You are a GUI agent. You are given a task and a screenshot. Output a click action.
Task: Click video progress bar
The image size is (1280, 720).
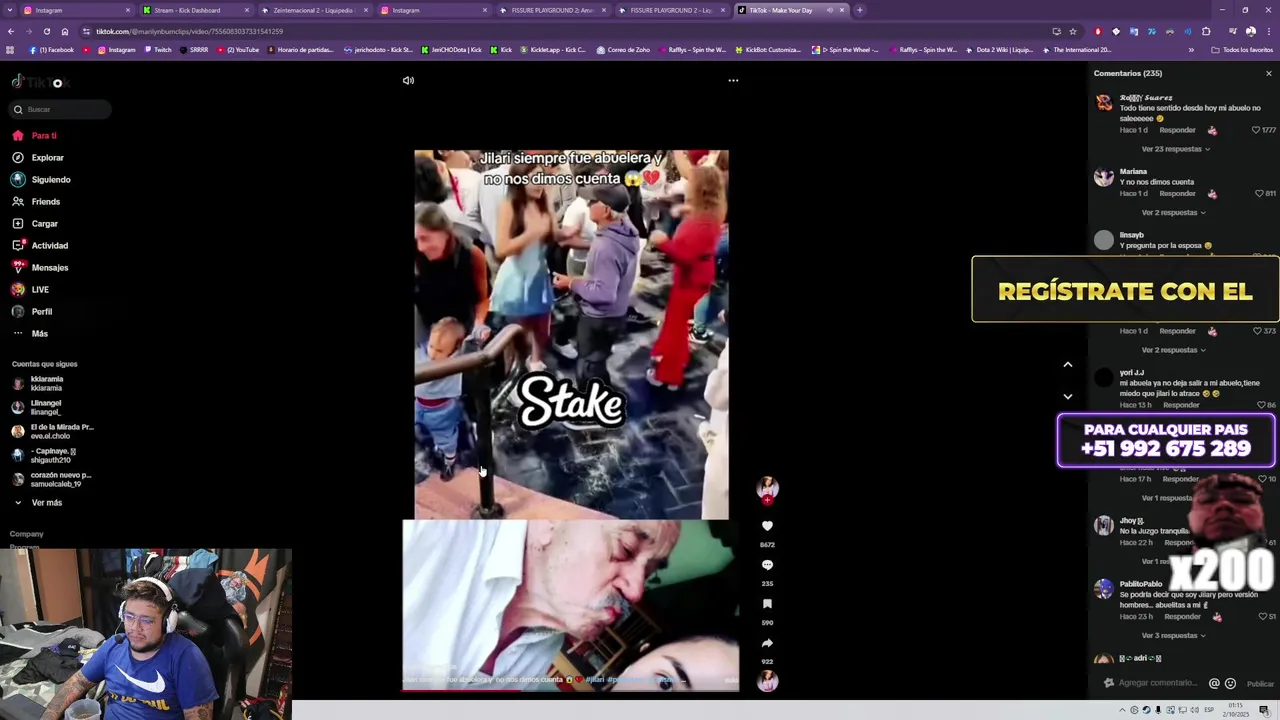point(570,690)
